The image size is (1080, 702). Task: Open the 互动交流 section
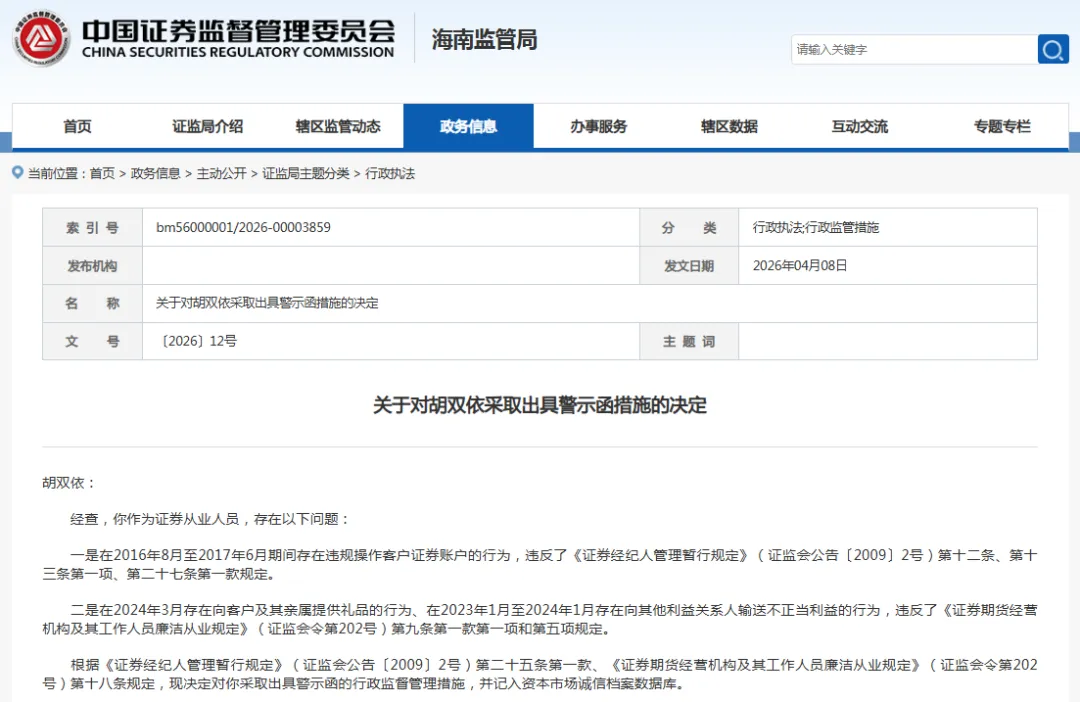point(858,126)
